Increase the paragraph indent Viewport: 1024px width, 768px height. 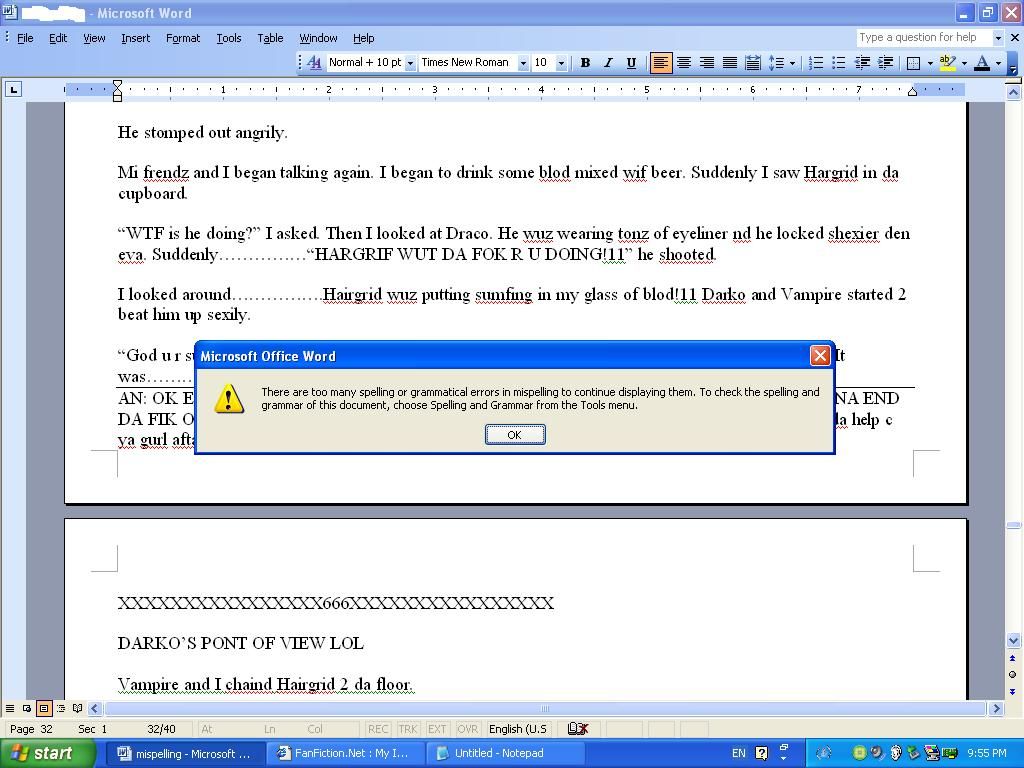tap(885, 63)
